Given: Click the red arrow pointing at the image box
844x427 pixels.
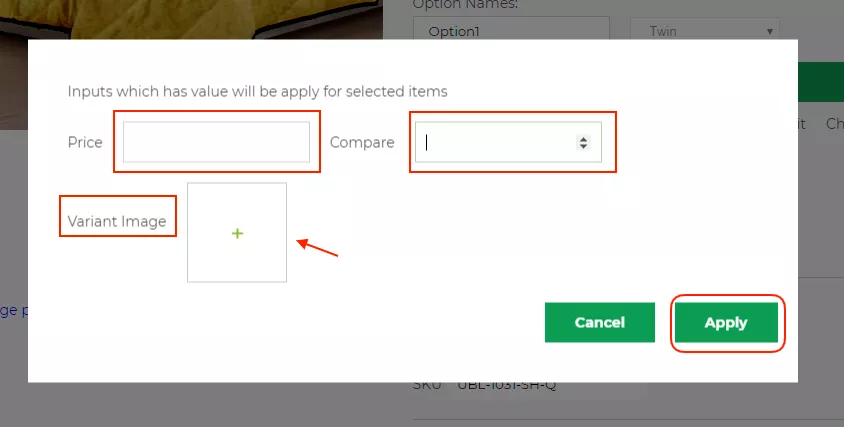Looking at the screenshot, I should [319, 247].
